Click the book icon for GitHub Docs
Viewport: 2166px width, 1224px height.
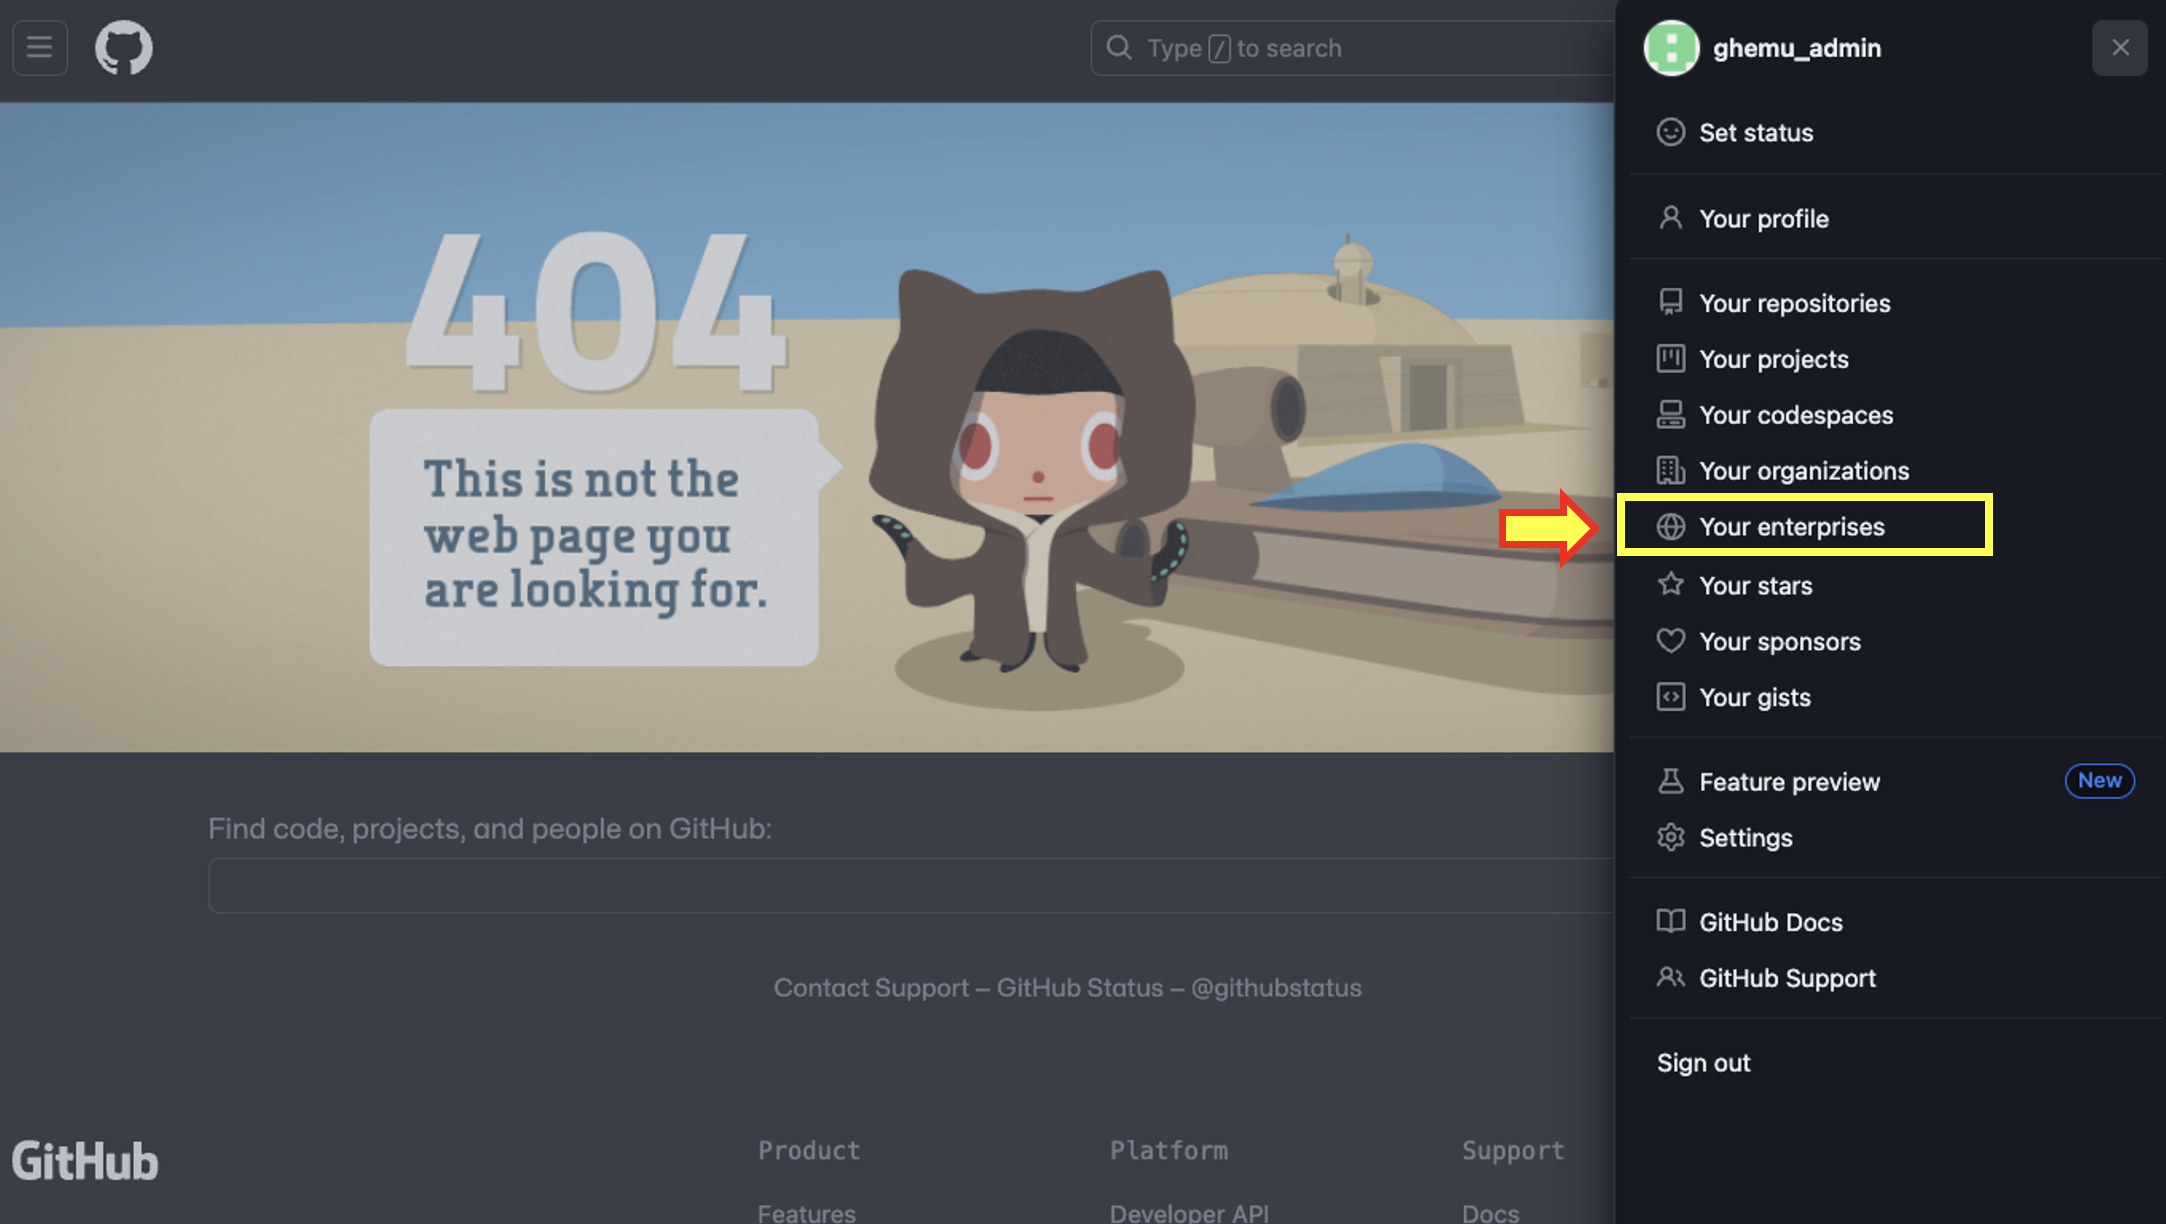tap(1670, 921)
